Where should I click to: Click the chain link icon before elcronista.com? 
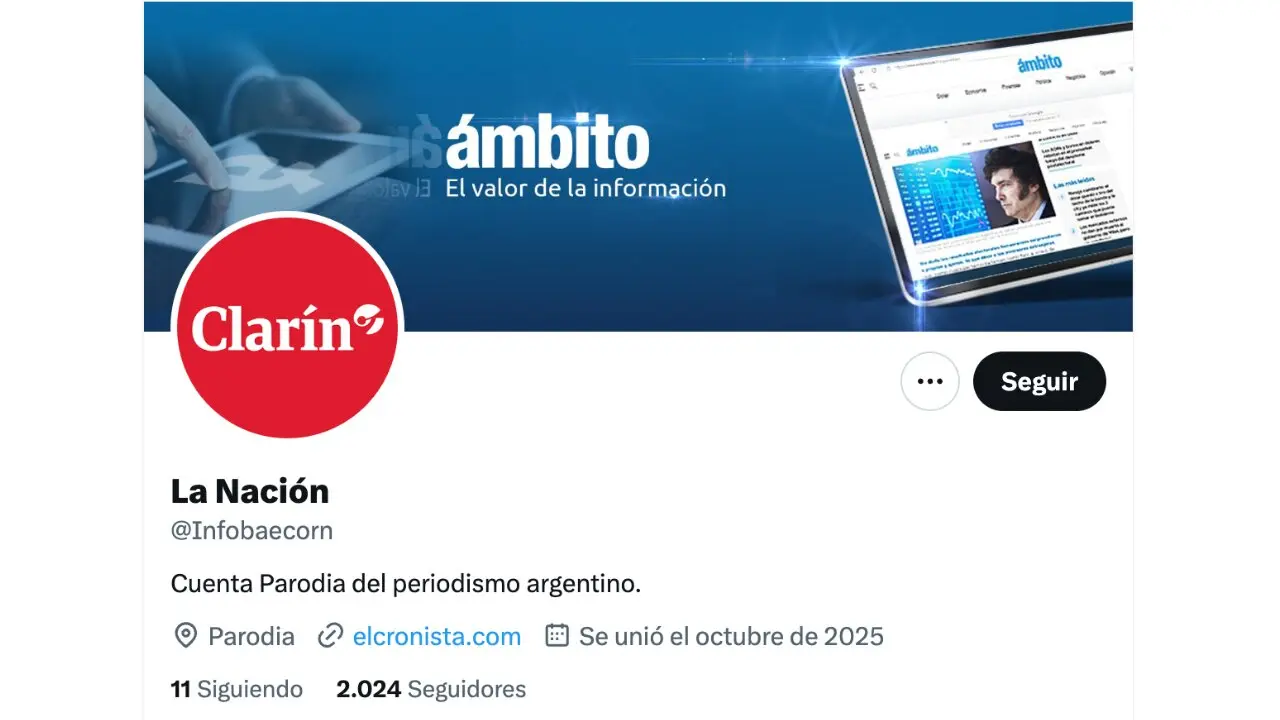[x=330, y=636]
